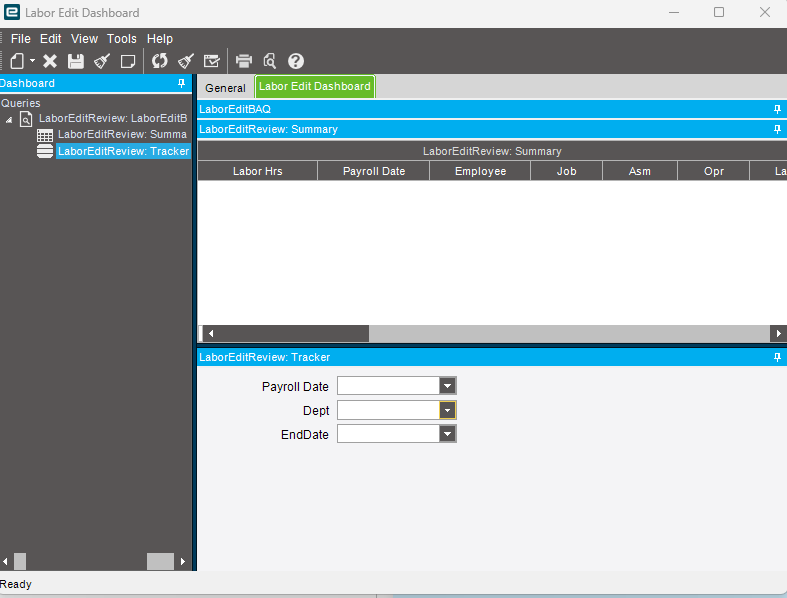Click the tree panel left scroll arrow
The height and width of the screenshot is (598, 787).
(x=5, y=561)
